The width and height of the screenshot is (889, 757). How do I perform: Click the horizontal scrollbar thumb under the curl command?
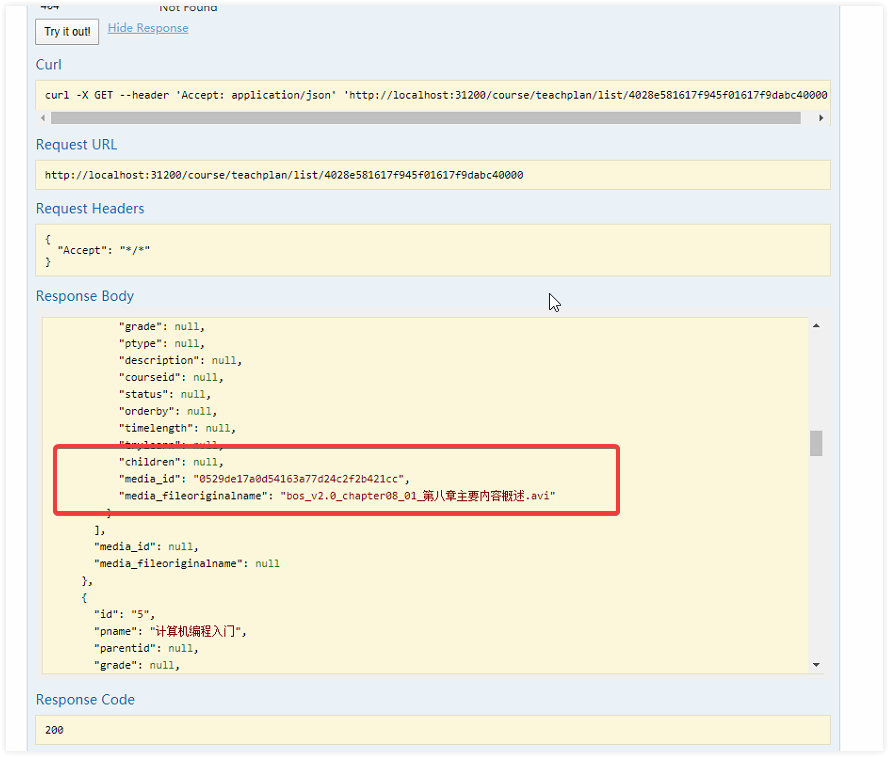(426, 118)
